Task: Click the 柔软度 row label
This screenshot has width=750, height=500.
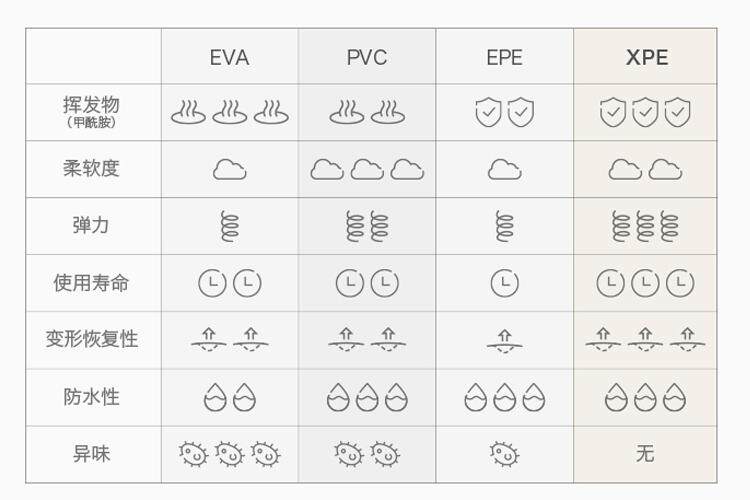Action: 91,169
